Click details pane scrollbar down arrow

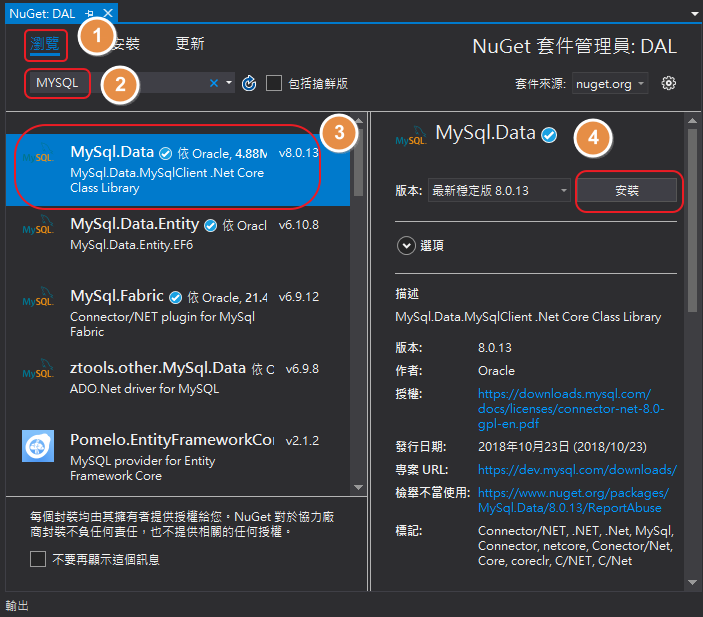pos(692,582)
